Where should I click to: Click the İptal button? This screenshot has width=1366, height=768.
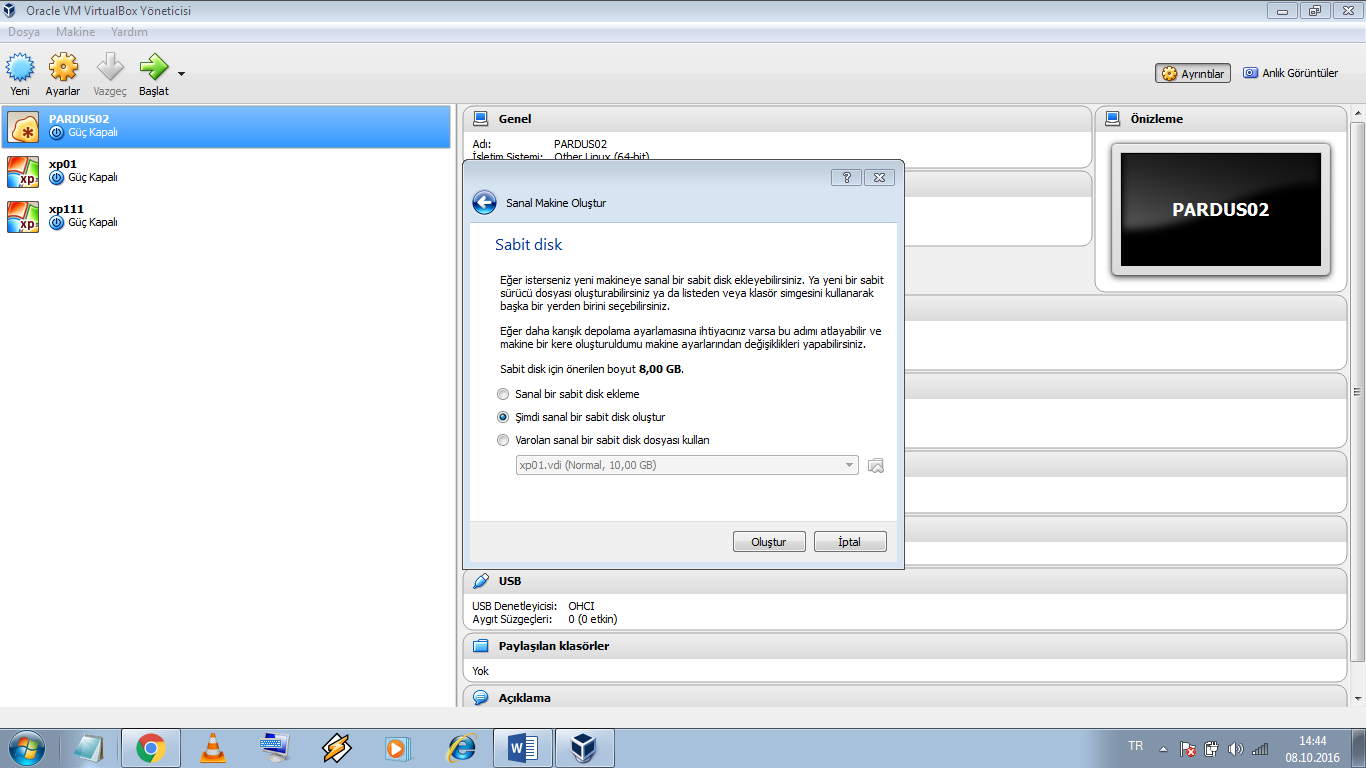[850, 542]
